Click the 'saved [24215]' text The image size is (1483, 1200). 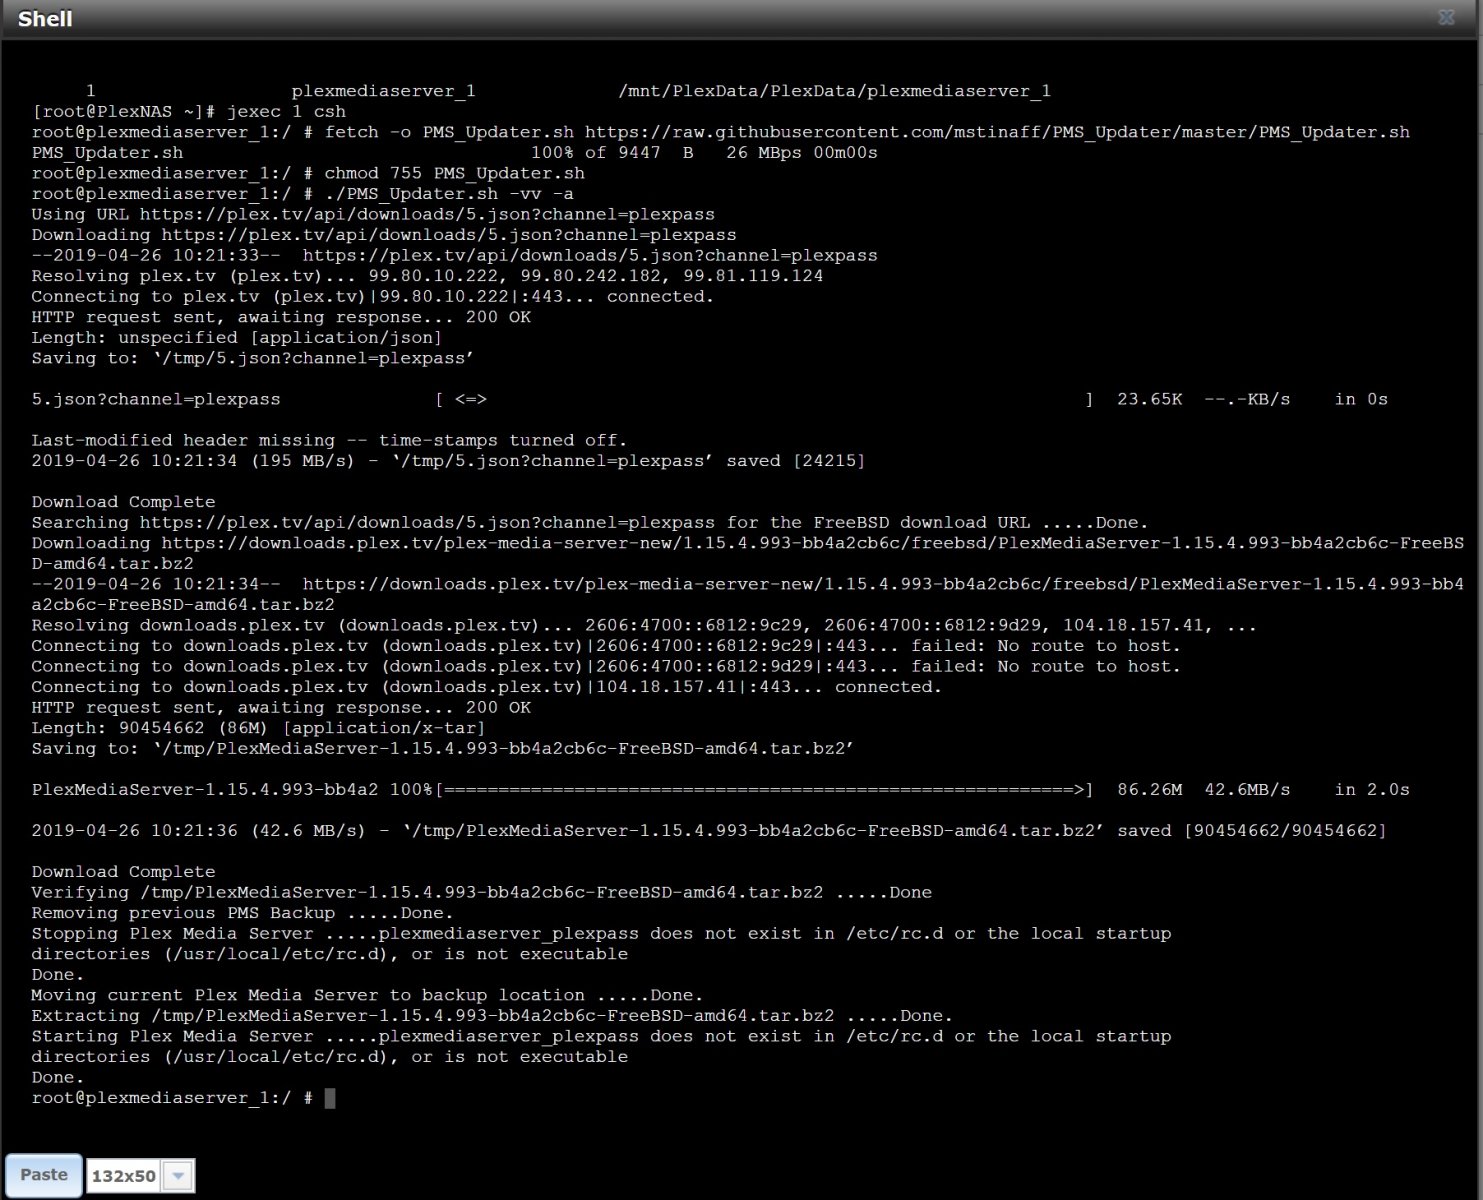(795, 461)
